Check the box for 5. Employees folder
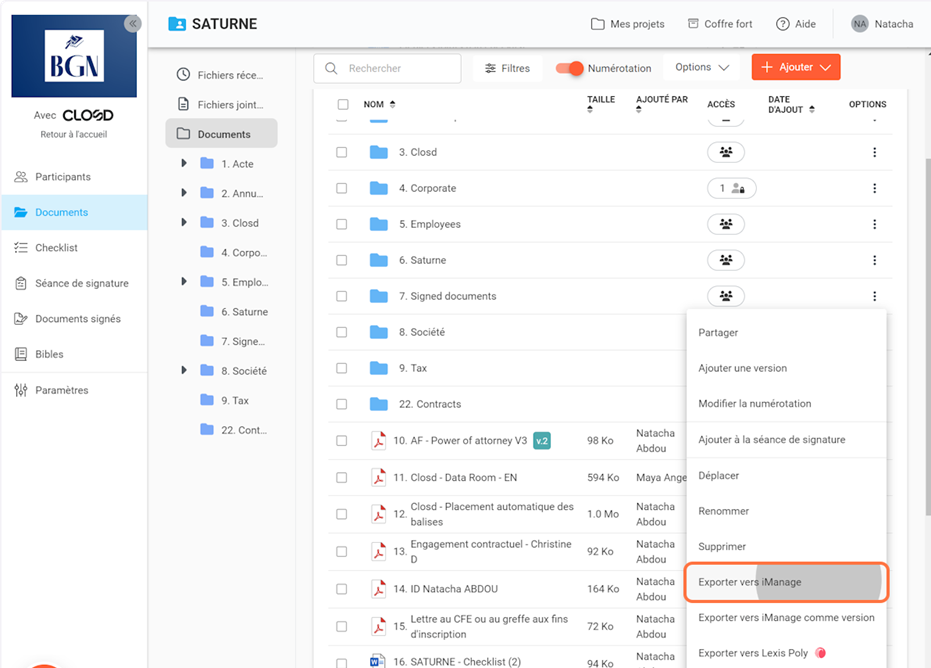Screen dimensions: 931x668 click(x=342, y=224)
